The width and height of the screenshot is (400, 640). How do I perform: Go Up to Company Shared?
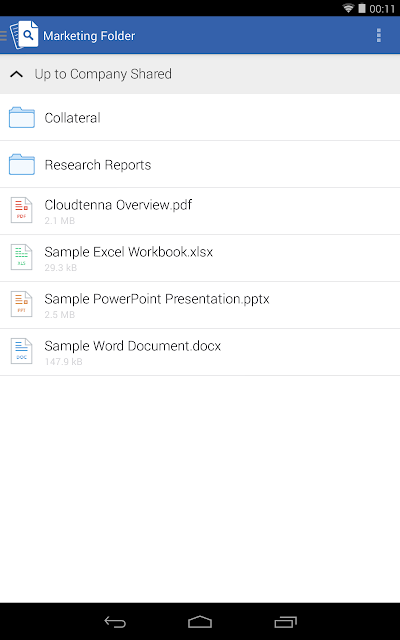tap(200, 74)
